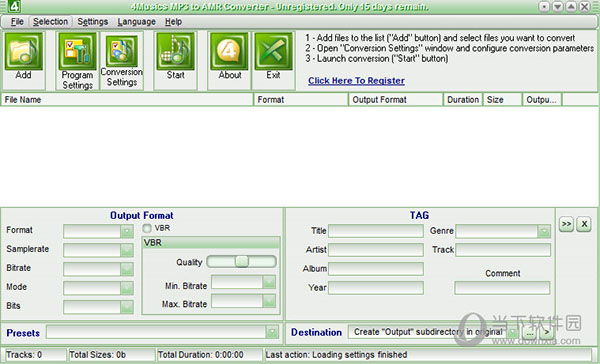Click the > button next to Destination

[x=546, y=332]
